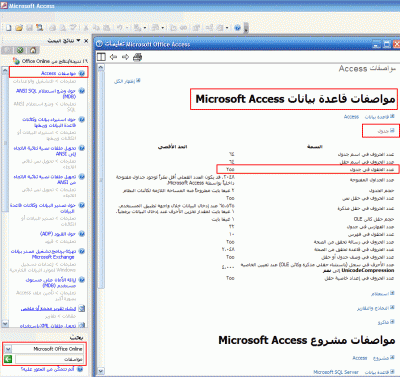Open 'مواصفات Access' search result
400x377 pixels.
coord(59,73)
